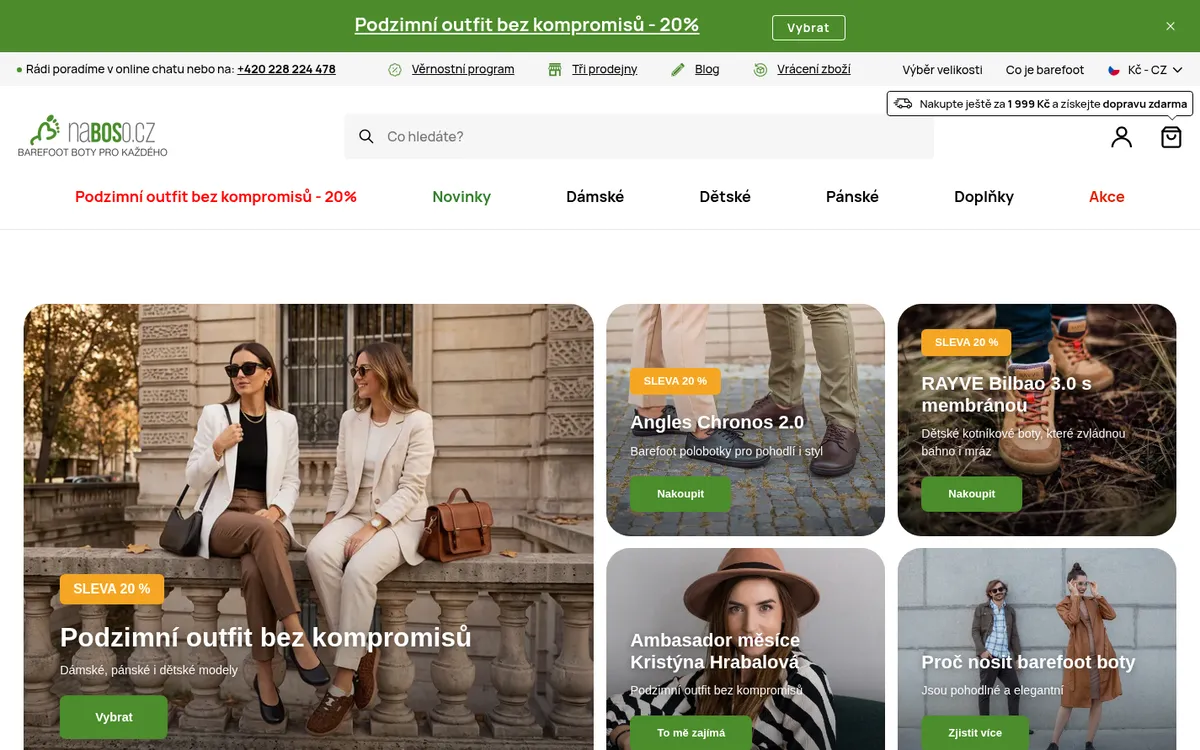
Task: Click the Věrnostní program percent icon
Action: (x=395, y=69)
